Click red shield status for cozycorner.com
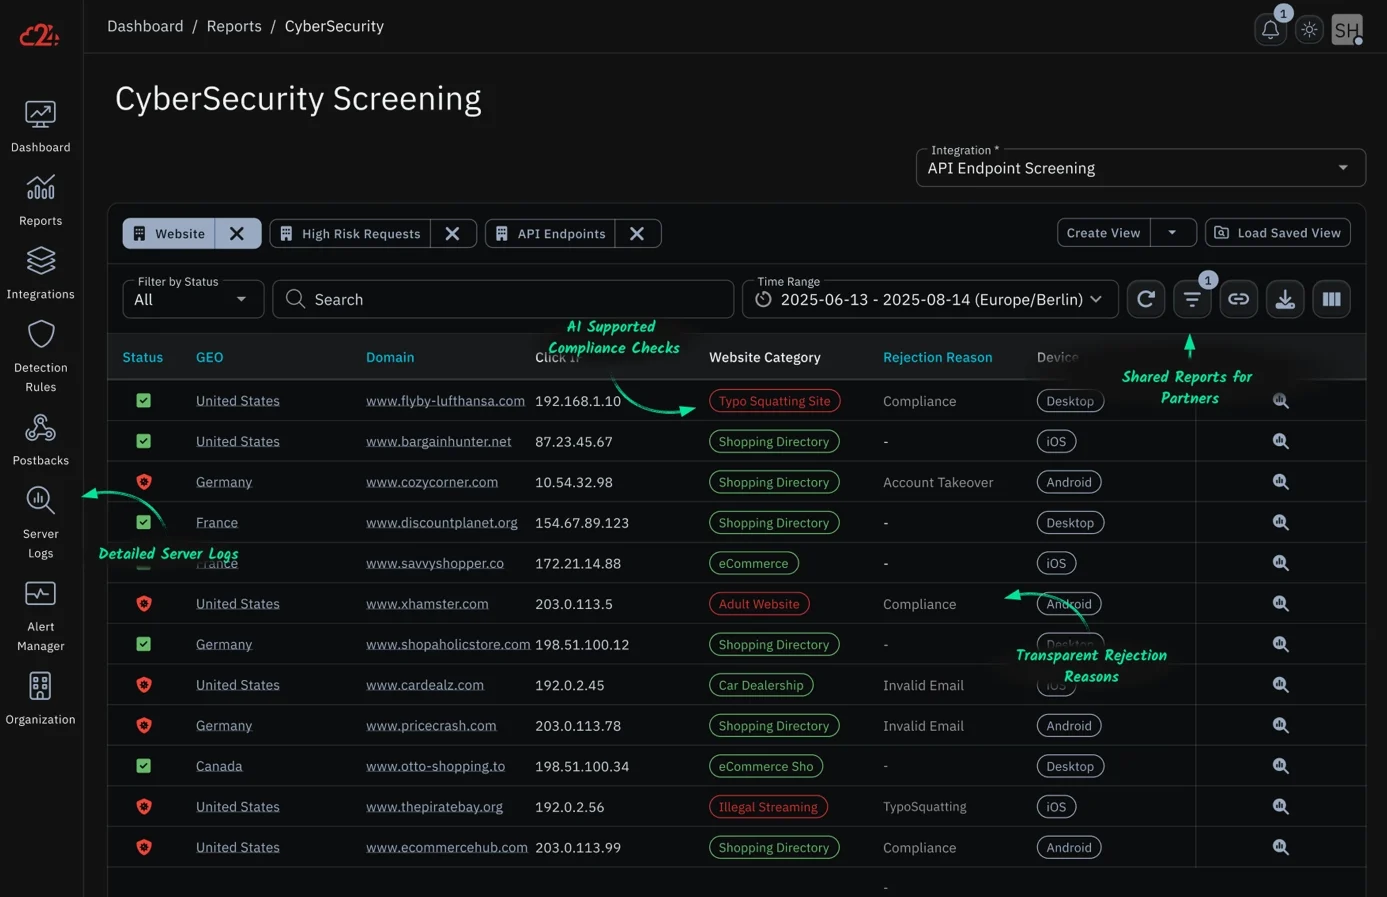 (x=144, y=482)
